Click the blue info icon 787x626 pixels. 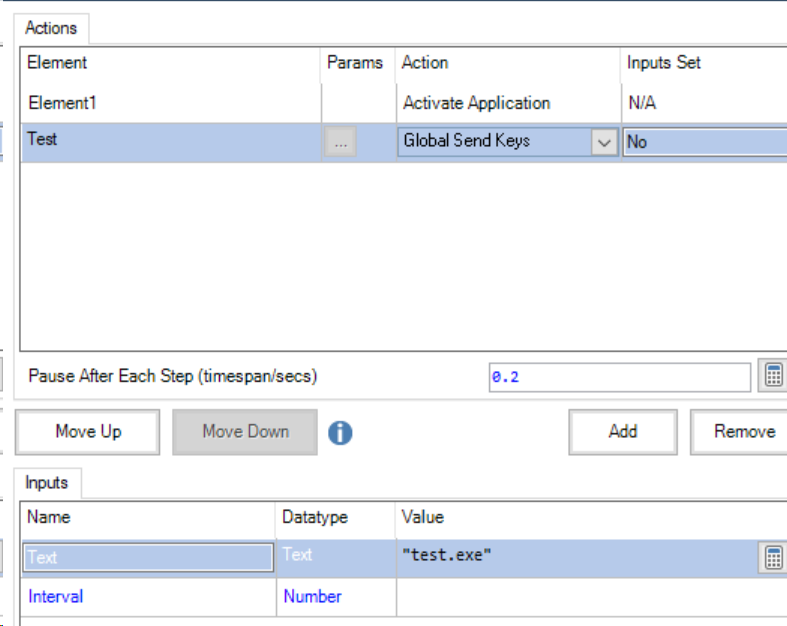(x=340, y=432)
